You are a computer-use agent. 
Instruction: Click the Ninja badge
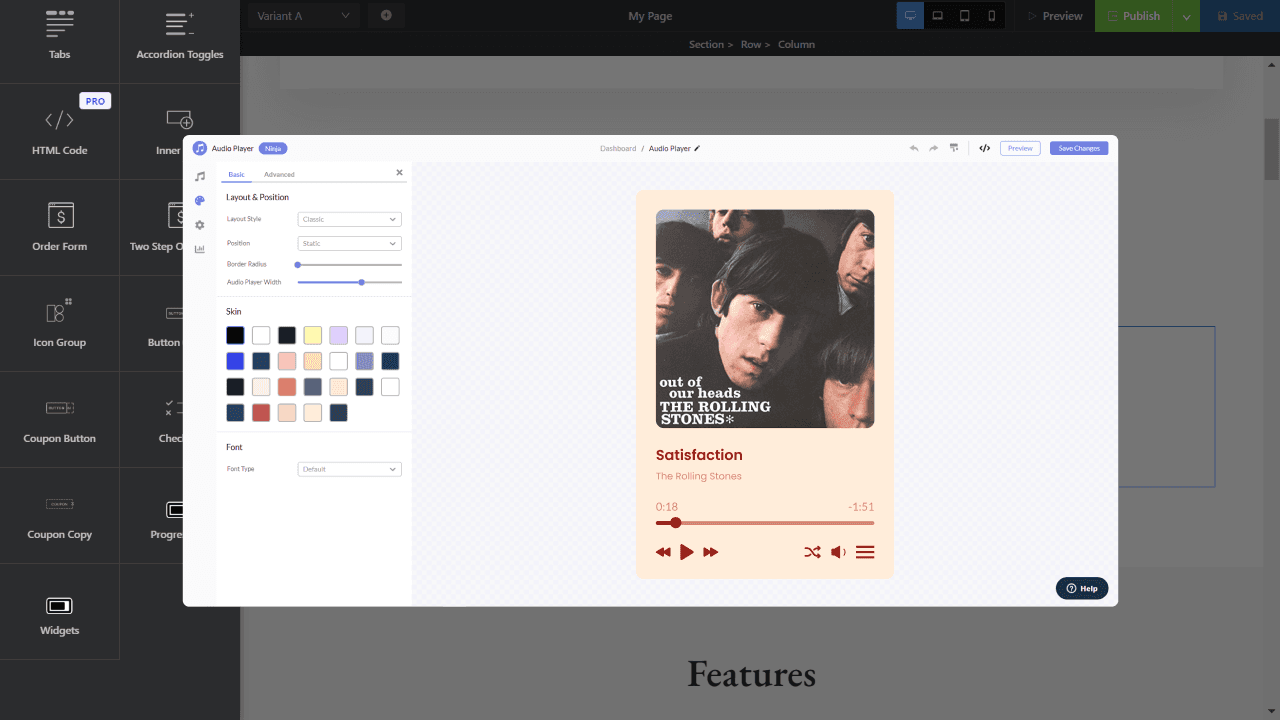tap(273, 148)
